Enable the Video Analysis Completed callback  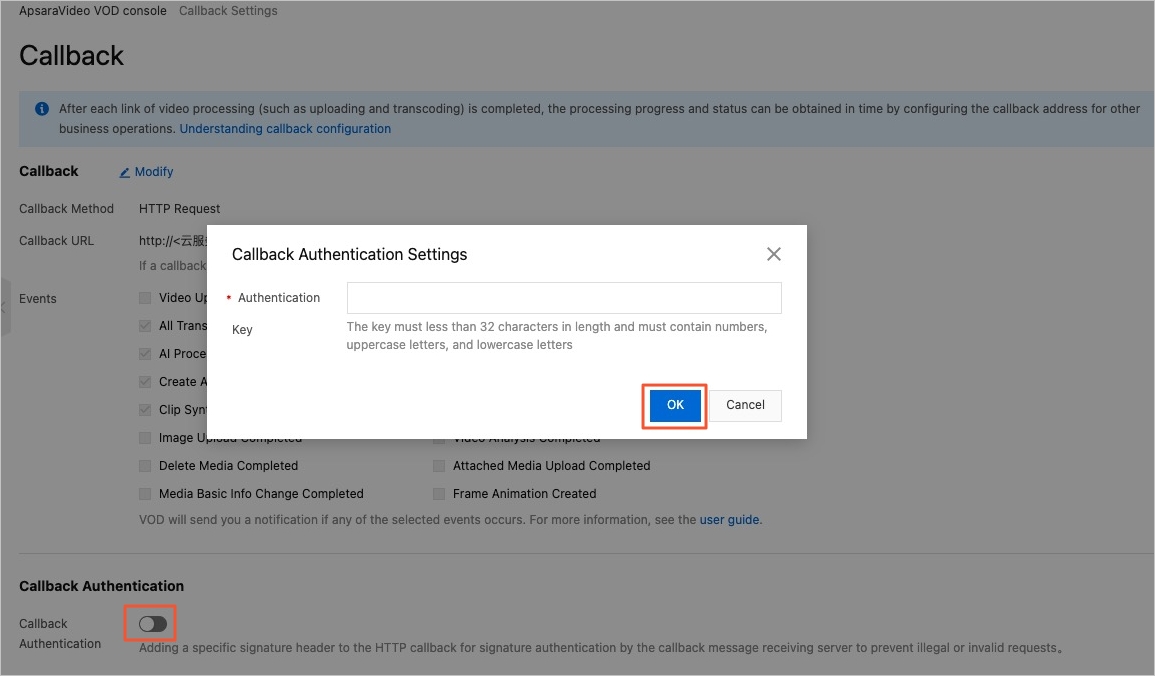[438, 437]
